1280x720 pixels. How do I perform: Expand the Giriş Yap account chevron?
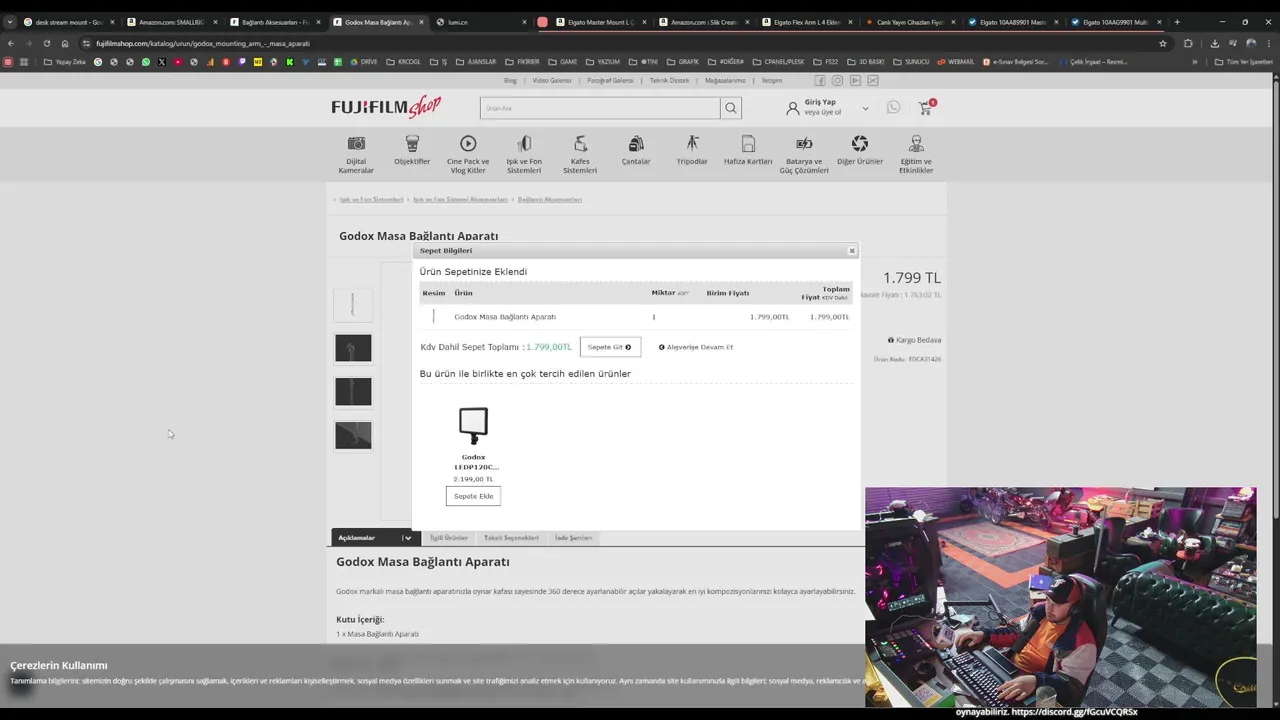[865, 108]
